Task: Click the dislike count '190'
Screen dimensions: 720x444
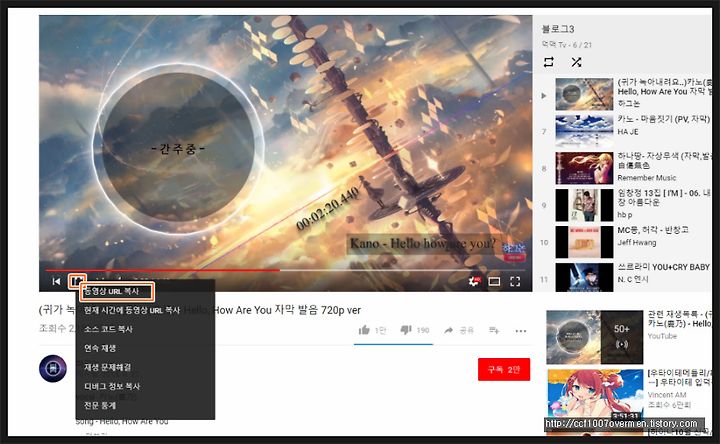Action: [x=422, y=330]
